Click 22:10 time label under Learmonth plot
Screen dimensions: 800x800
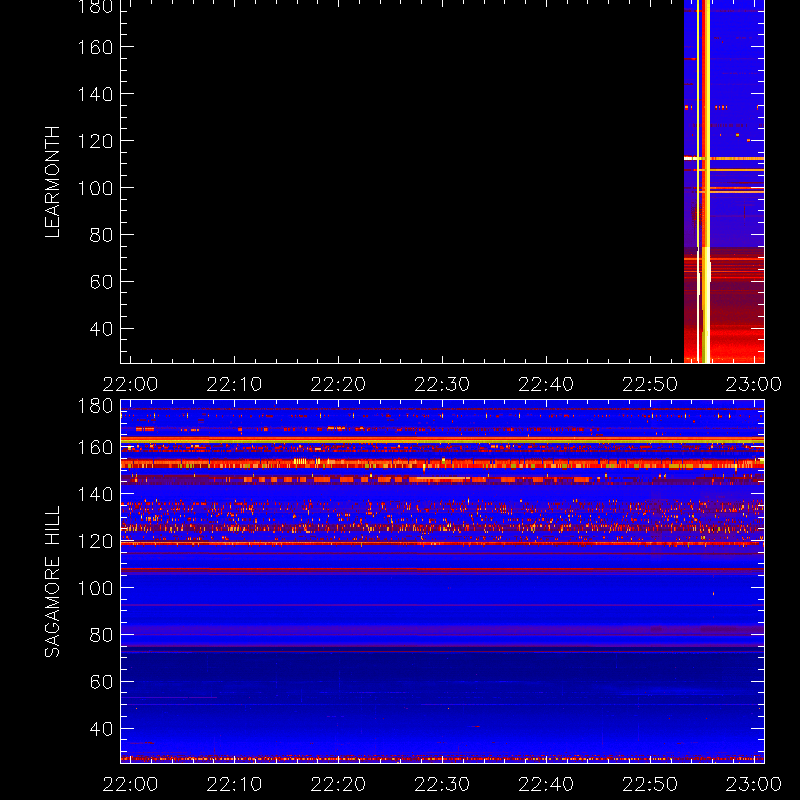pyautogui.click(x=234, y=384)
